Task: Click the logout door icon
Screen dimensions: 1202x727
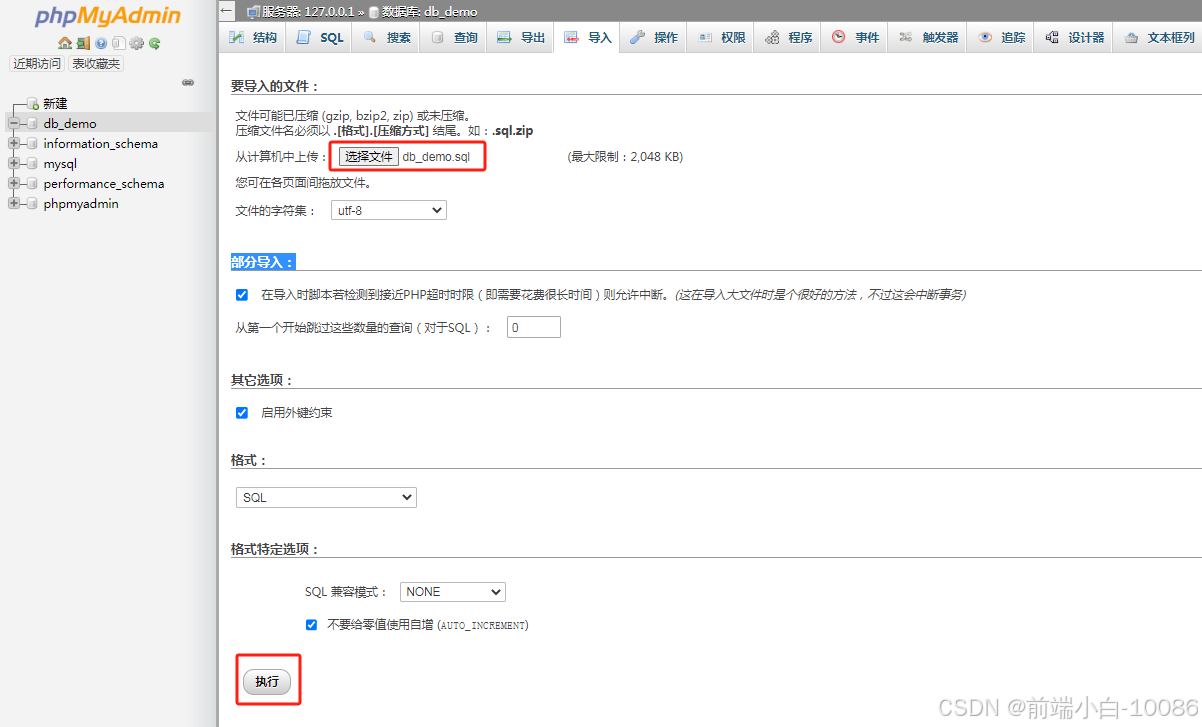Action: click(83, 43)
